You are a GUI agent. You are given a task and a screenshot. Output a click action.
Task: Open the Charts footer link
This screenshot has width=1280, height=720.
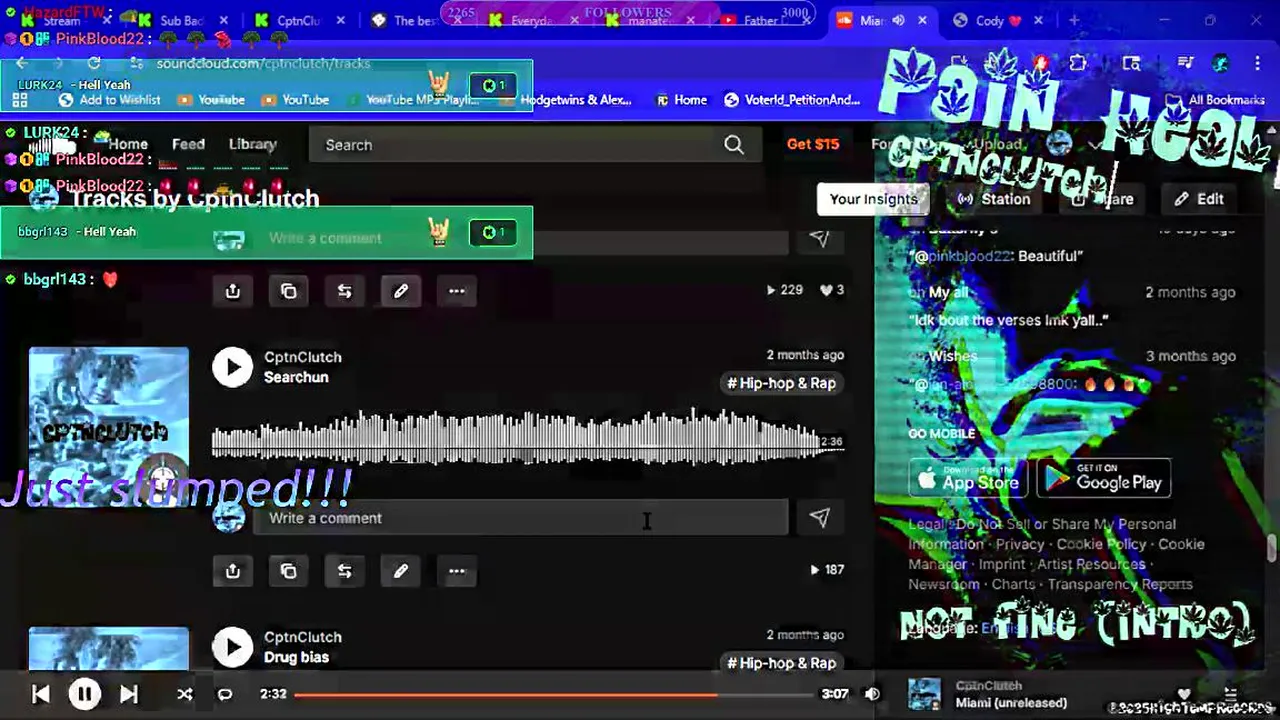pyautogui.click(x=1013, y=584)
